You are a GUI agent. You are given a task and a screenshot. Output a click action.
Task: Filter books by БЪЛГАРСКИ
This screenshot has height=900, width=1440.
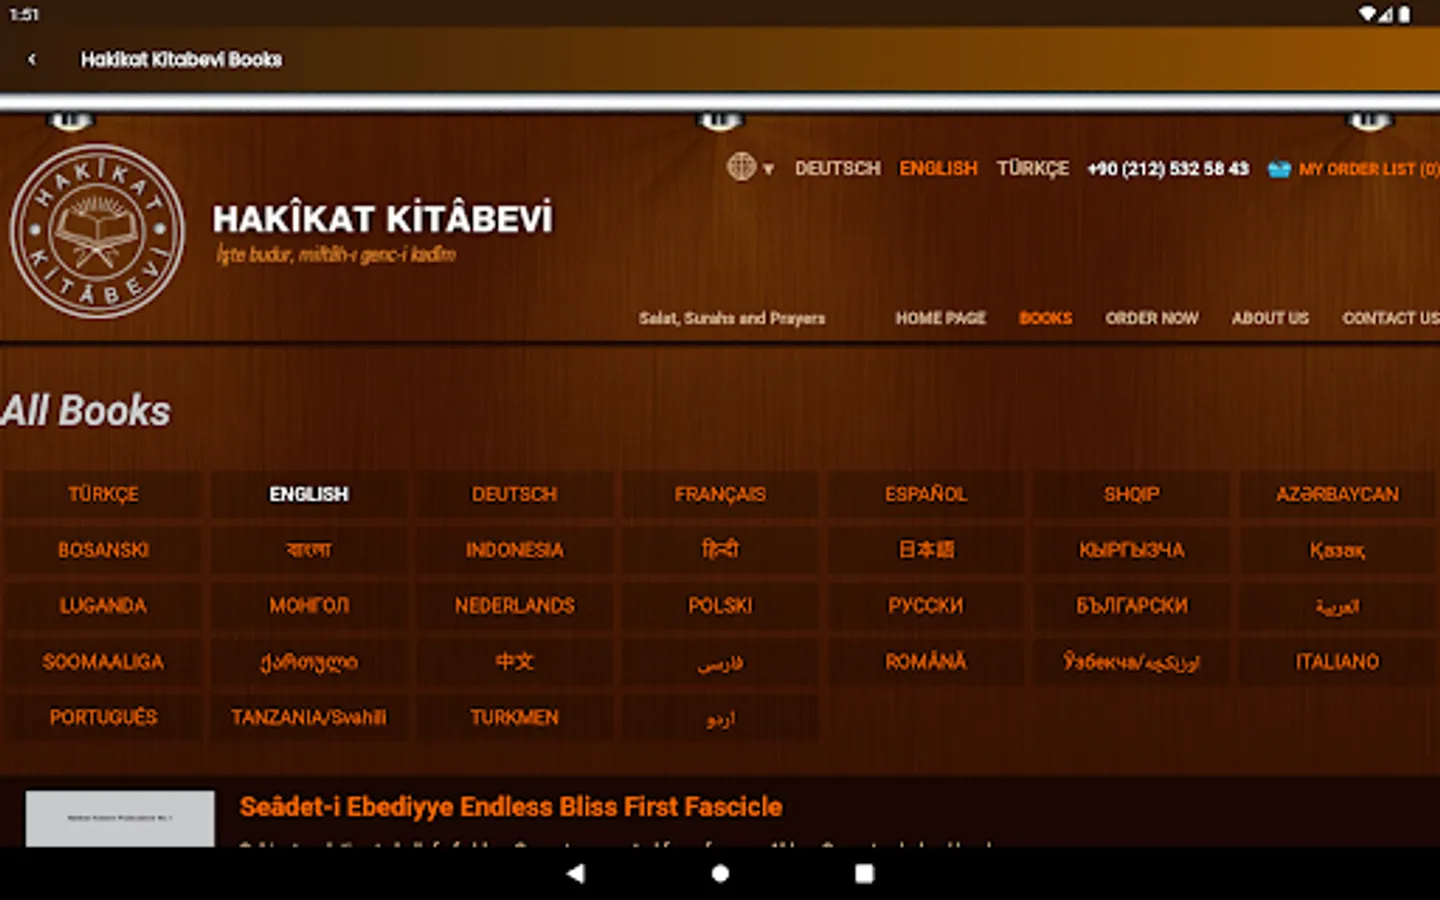(1131, 606)
